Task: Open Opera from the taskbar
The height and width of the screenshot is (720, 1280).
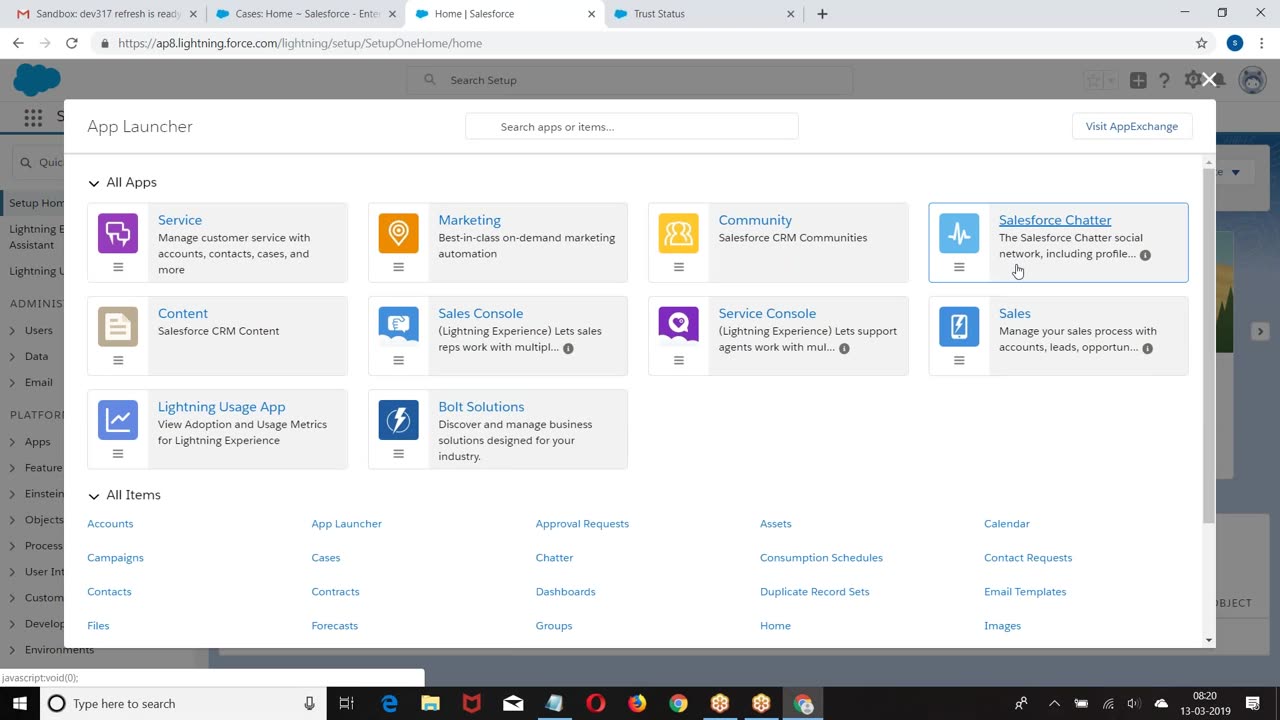Action: [x=595, y=704]
